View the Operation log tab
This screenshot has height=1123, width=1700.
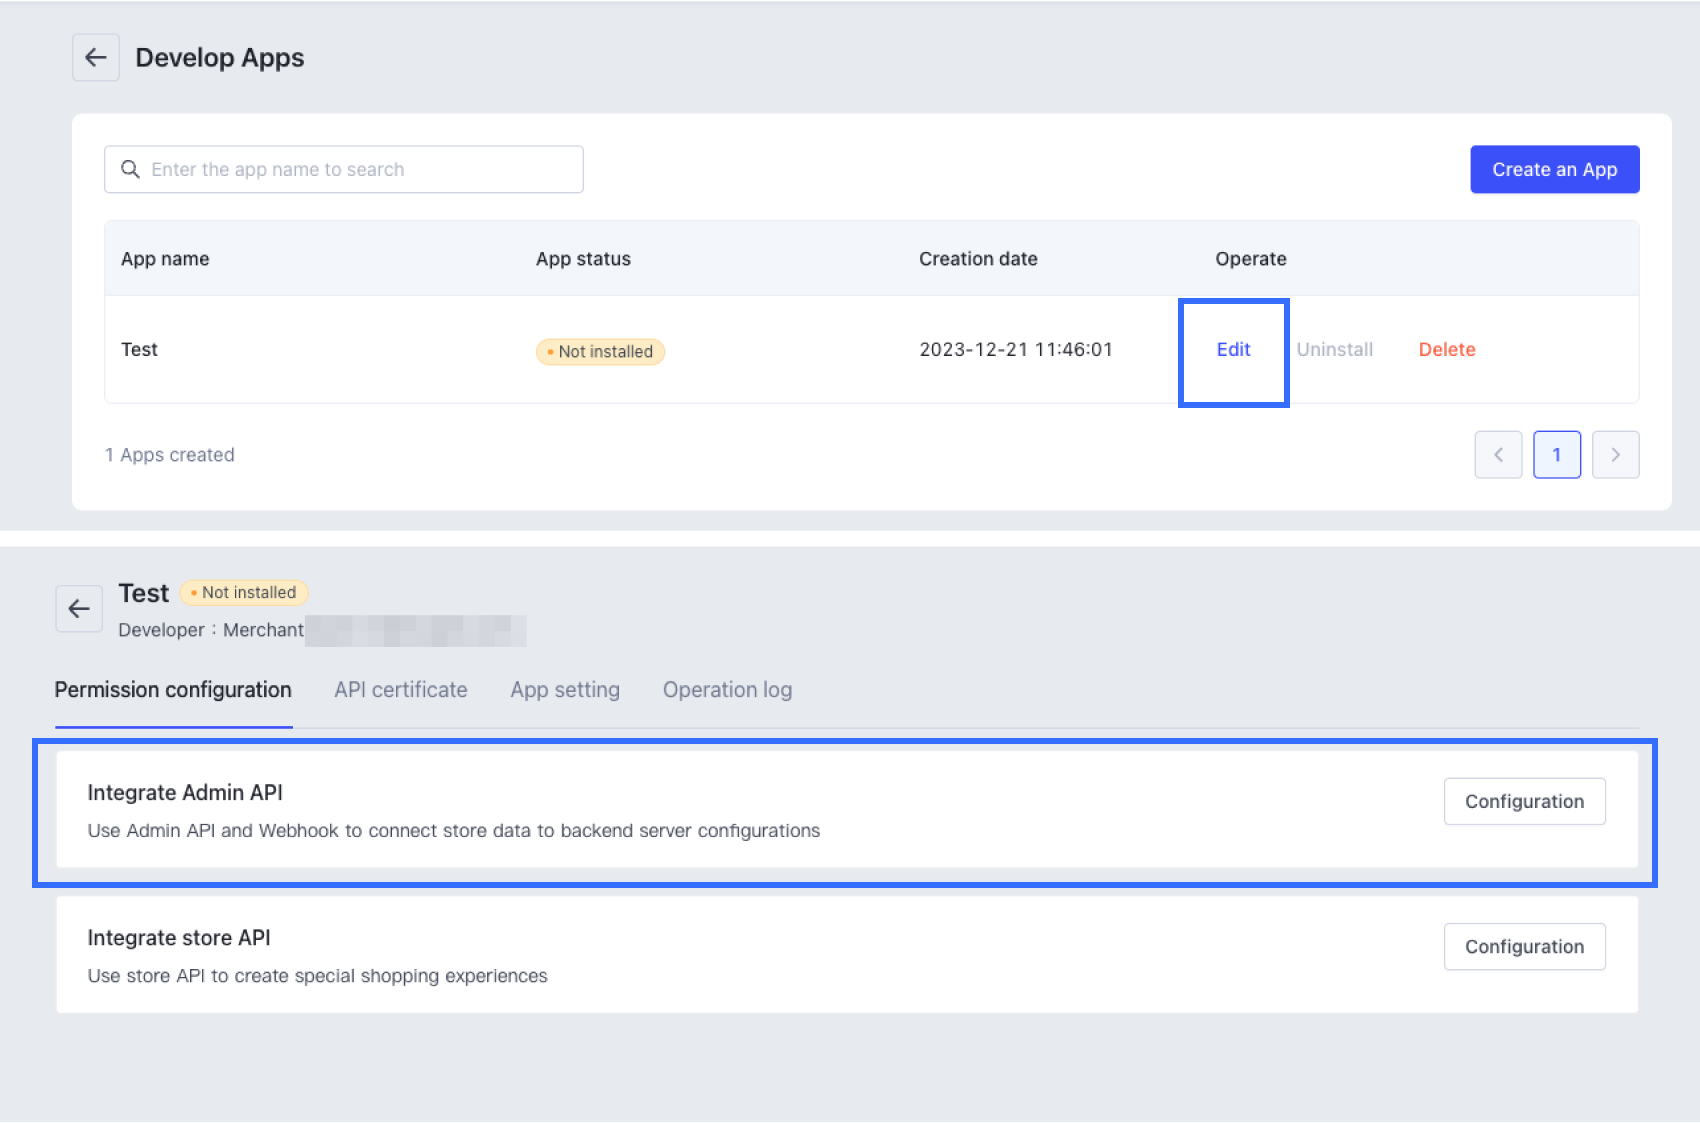pos(727,689)
